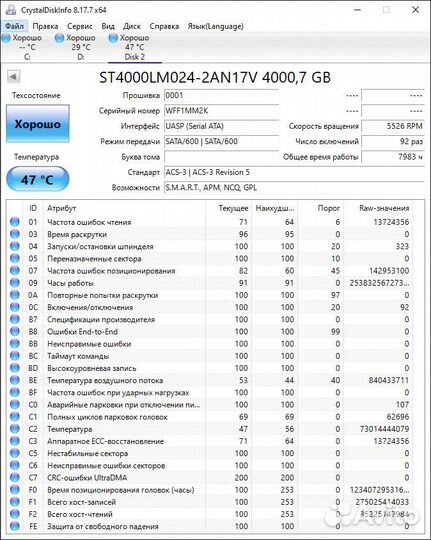Click status icon for C3 hardware ECC recovery
The image size is (431, 540).
click(14, 441)
